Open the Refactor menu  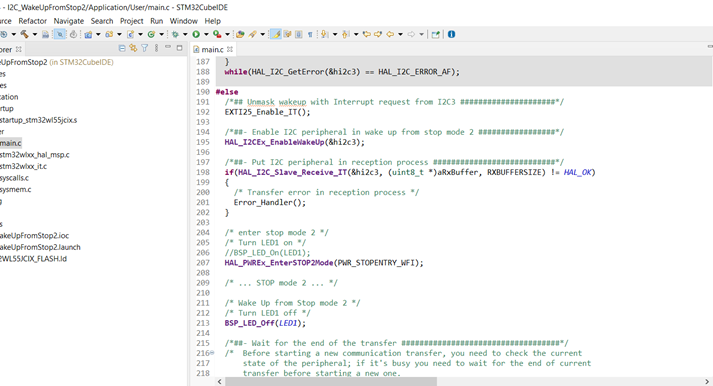click(x=32, y=21)
